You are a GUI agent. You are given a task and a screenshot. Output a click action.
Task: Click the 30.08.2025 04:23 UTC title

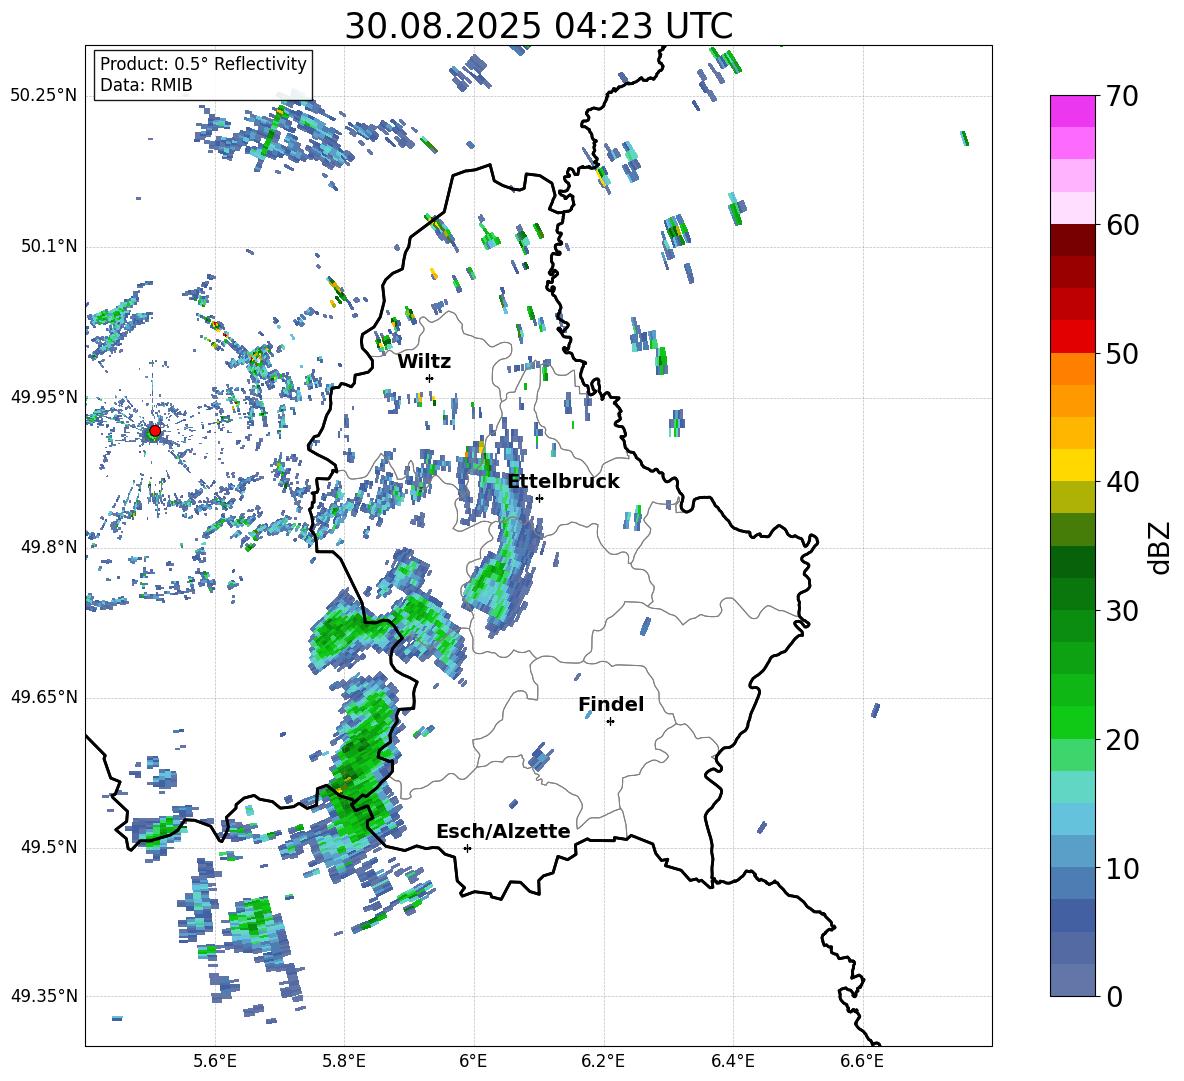coord(538,26)
